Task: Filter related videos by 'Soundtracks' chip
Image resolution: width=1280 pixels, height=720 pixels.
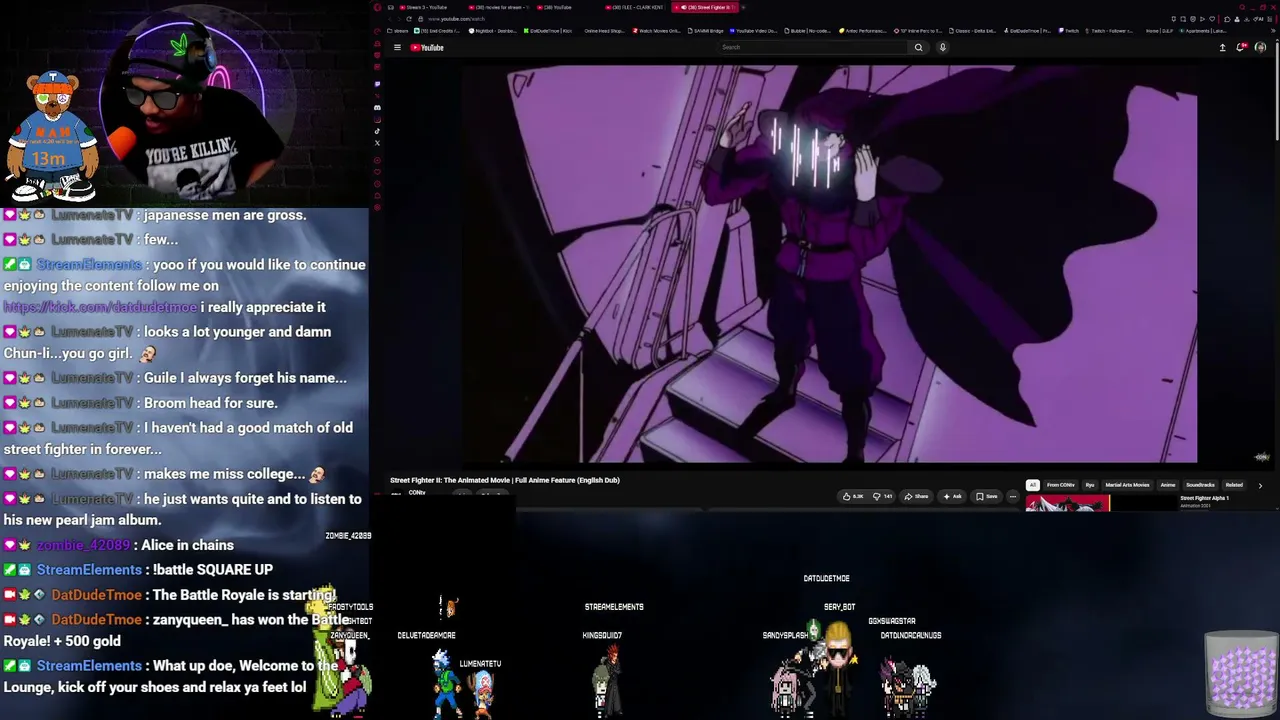Action: [1200, 485]
